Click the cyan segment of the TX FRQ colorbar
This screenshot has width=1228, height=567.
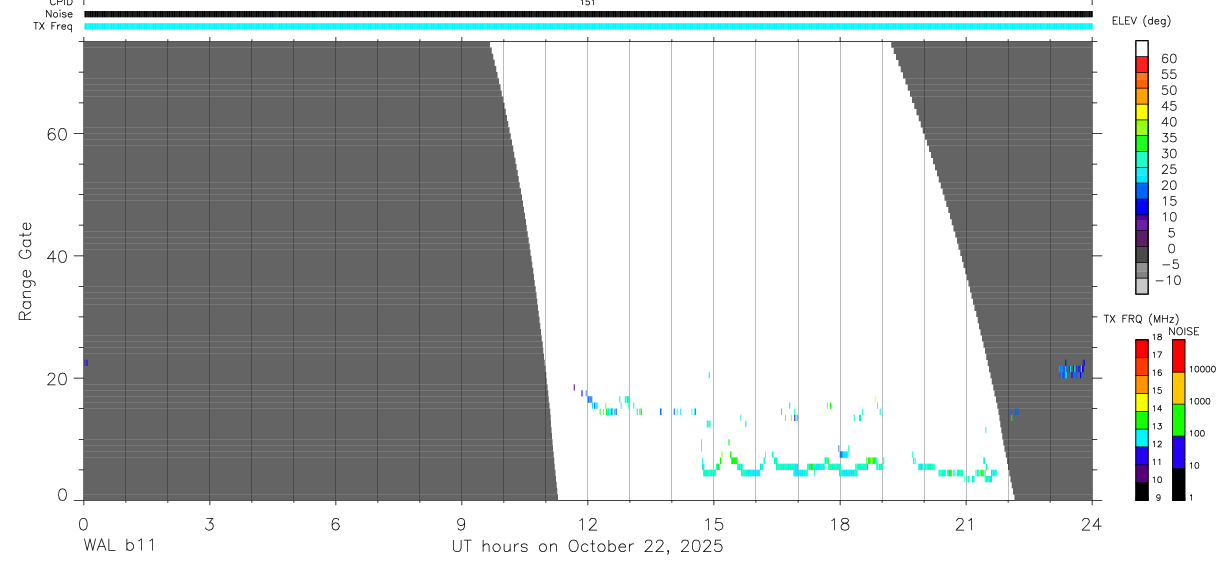click(1141, 438)
